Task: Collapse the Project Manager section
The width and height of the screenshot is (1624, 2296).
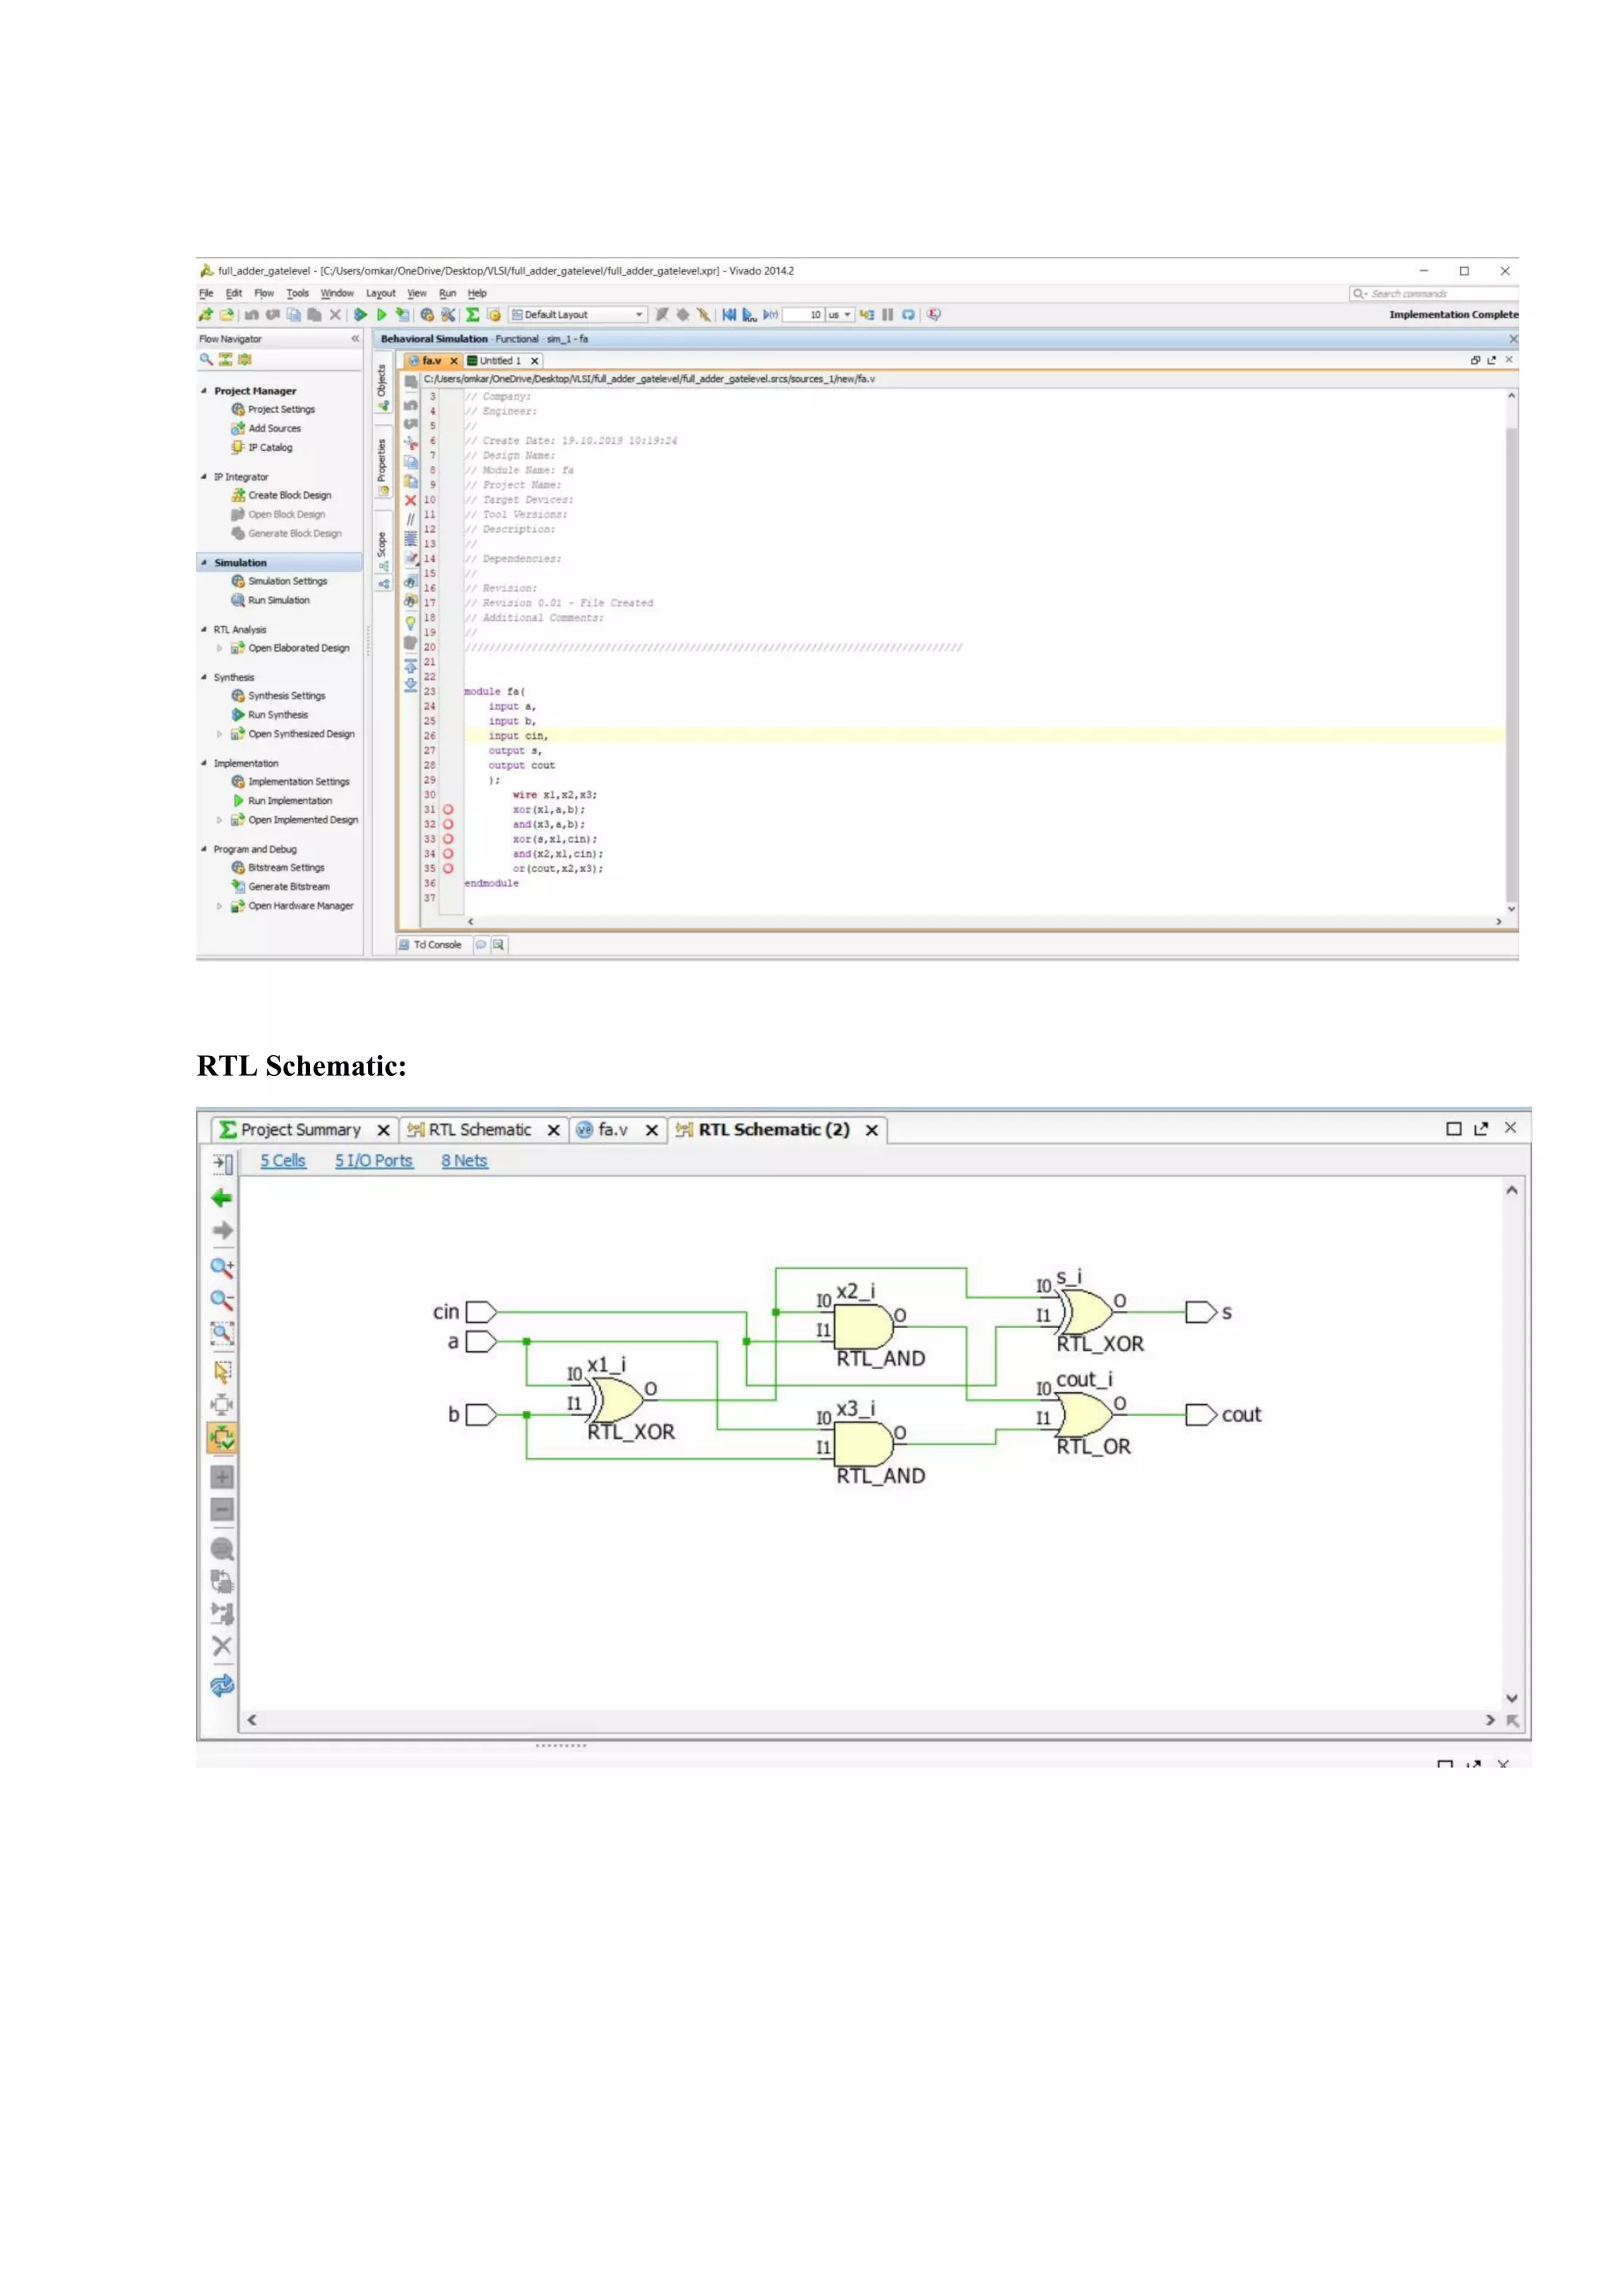Action: click(x=204, y=391)
